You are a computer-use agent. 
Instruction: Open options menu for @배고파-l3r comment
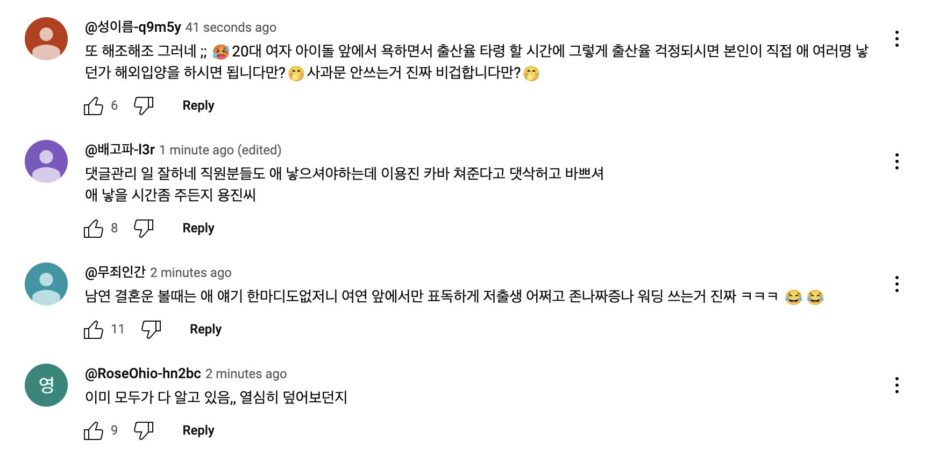[897, 161]
